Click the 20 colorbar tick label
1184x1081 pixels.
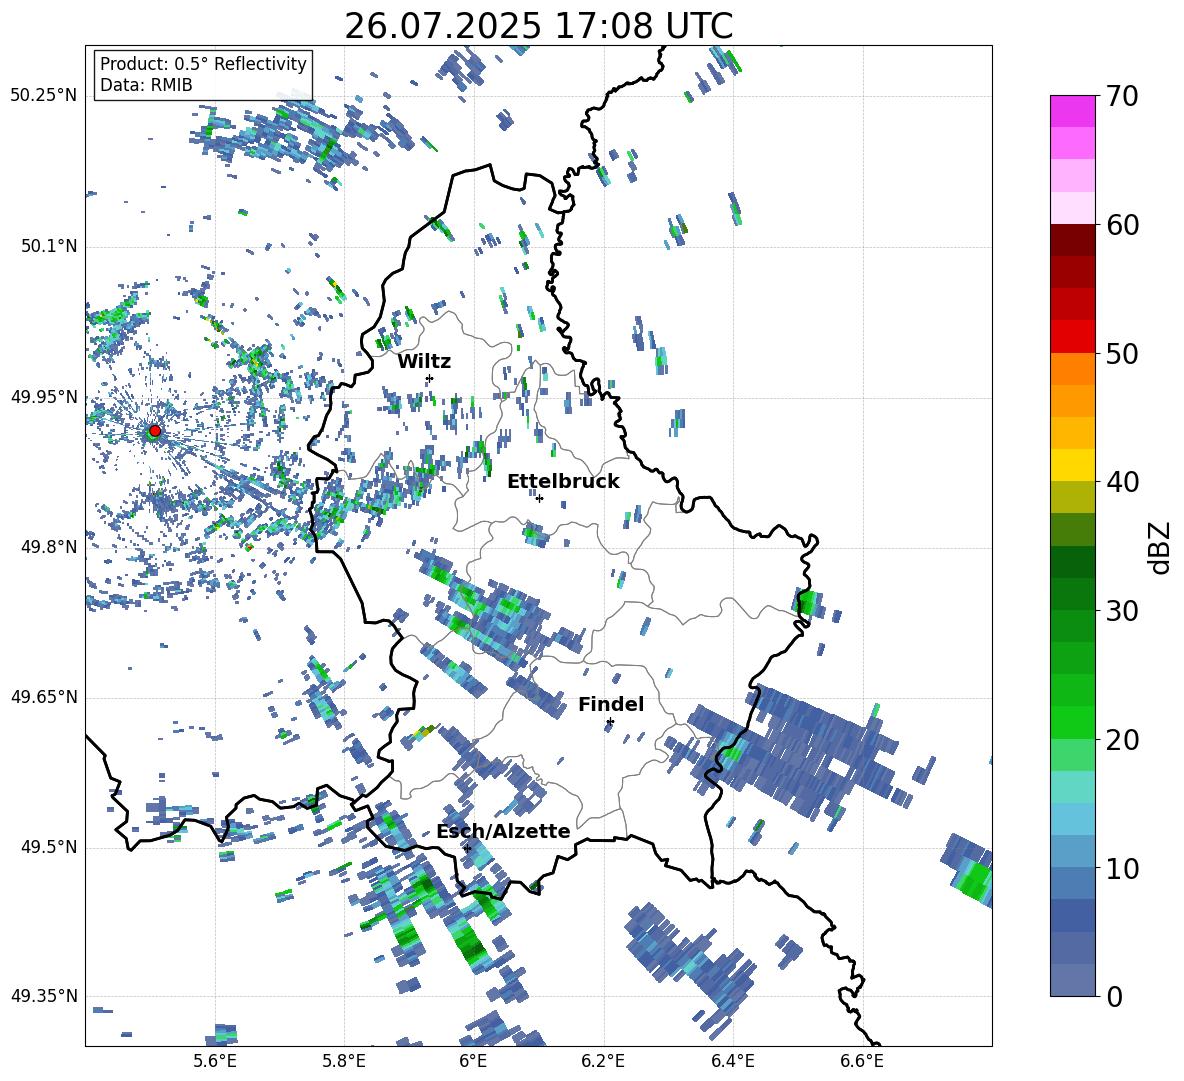[1123, 740]
